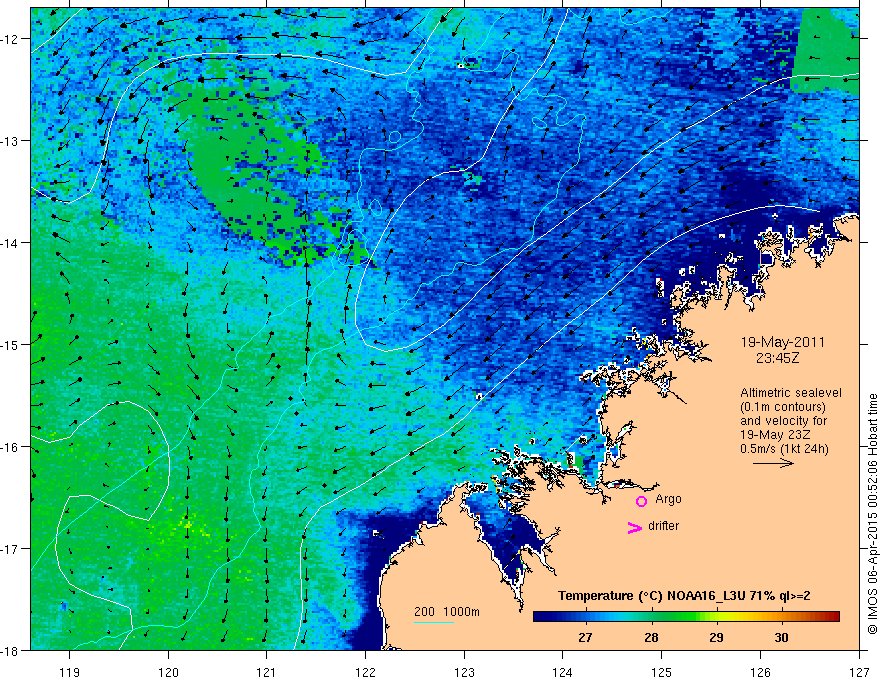Click the '200 1000m' depth label
This screenshot has width=880, height=680.
pos(447,612)
